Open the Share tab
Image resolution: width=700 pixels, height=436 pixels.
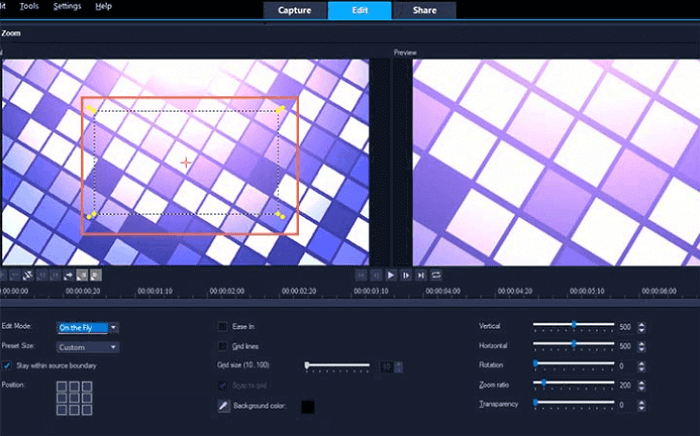coord(426,11)
